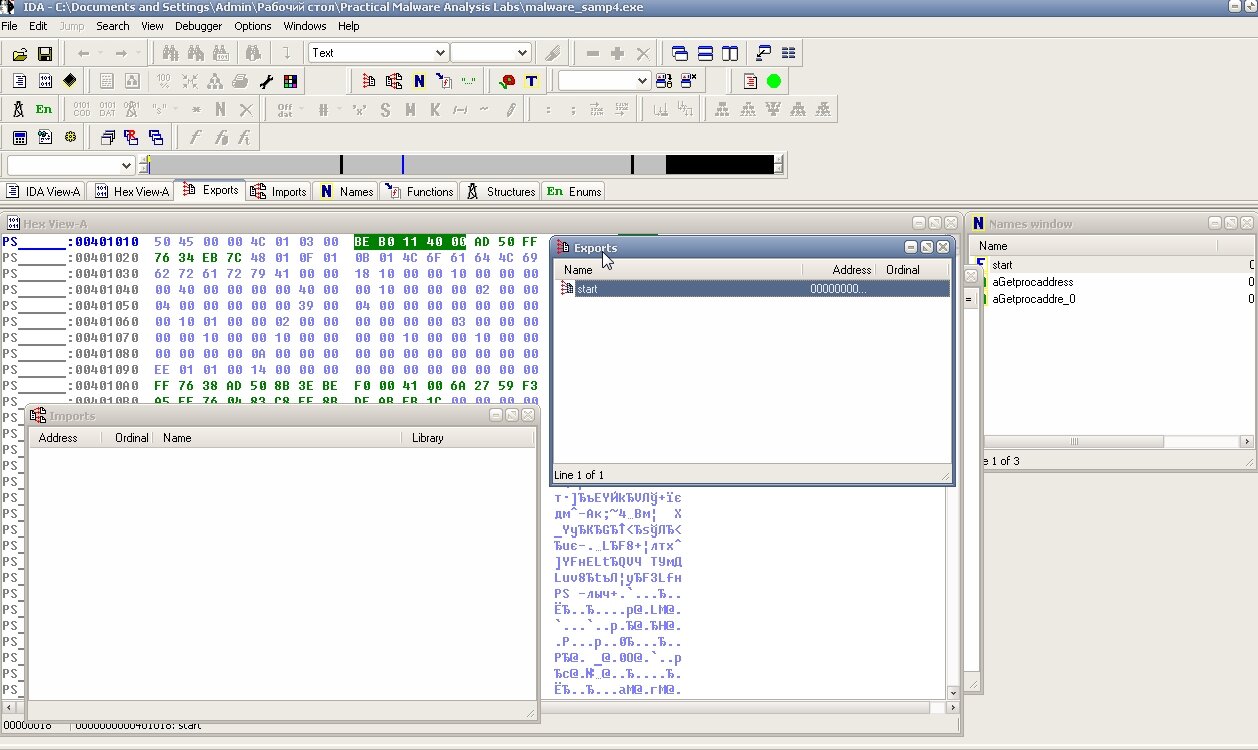
Task: Switch to the Functions tab
Action: pyautogui.click(x=420, y=191)
